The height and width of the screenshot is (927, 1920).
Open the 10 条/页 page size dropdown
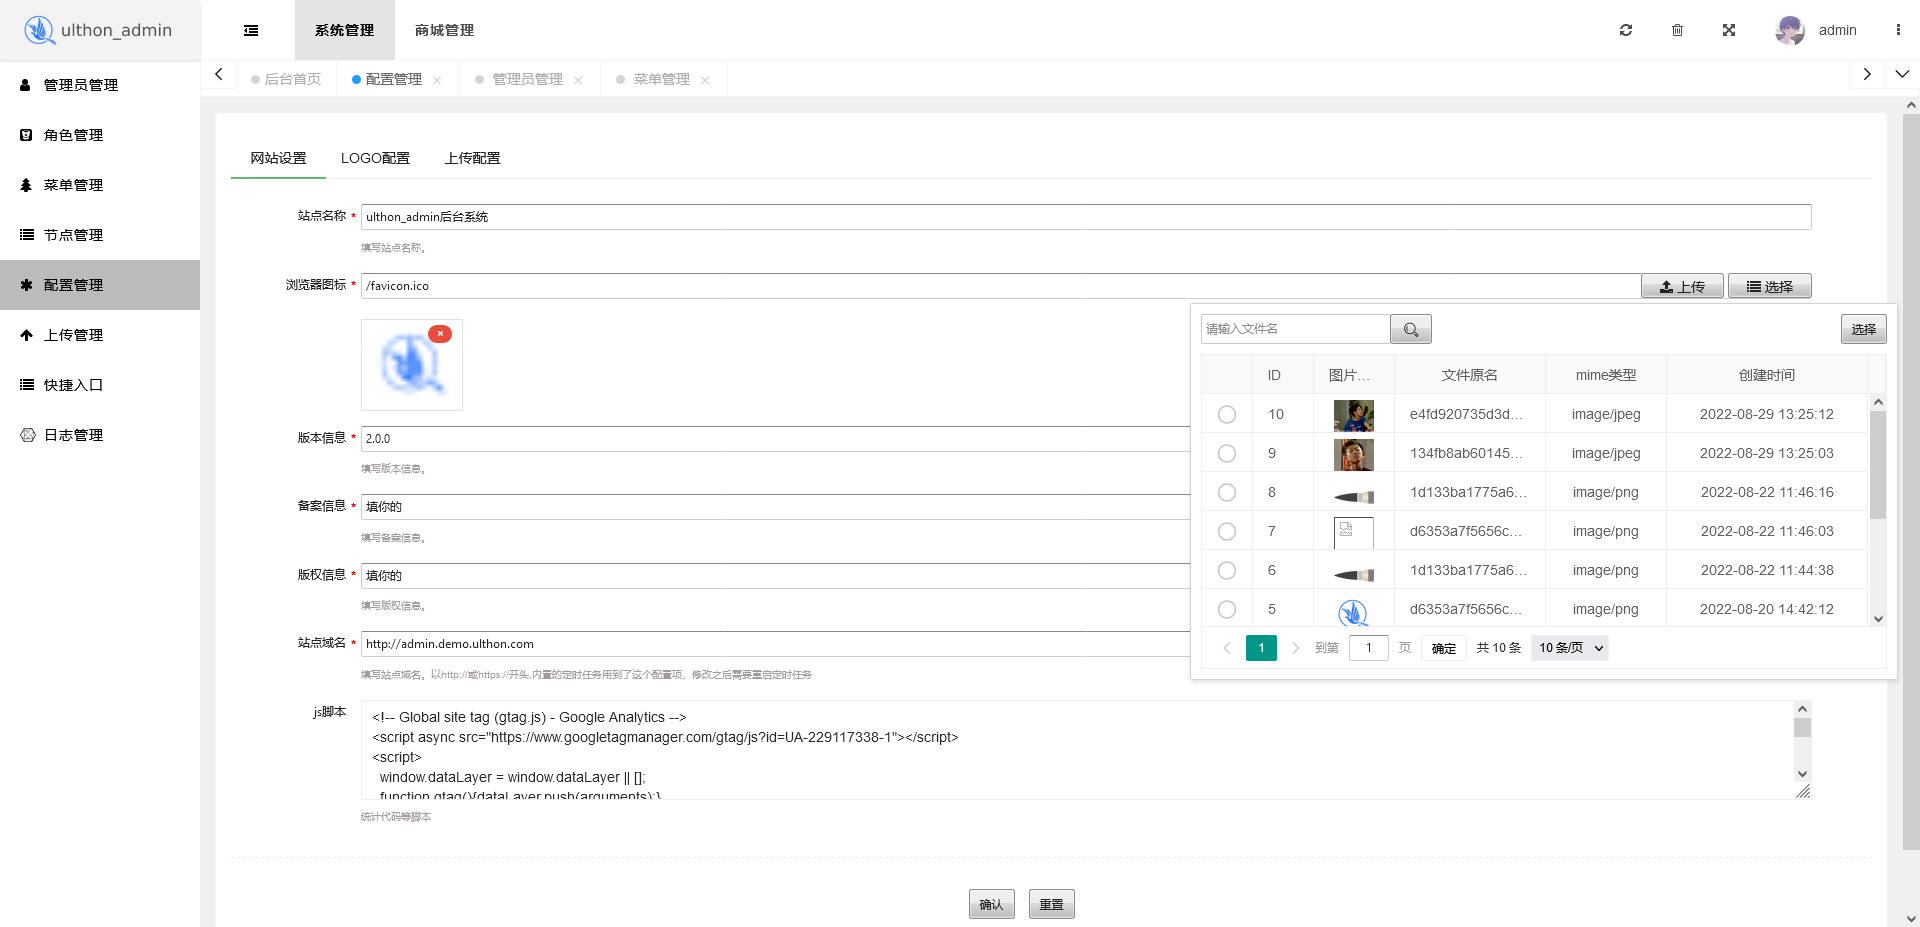1570,648
